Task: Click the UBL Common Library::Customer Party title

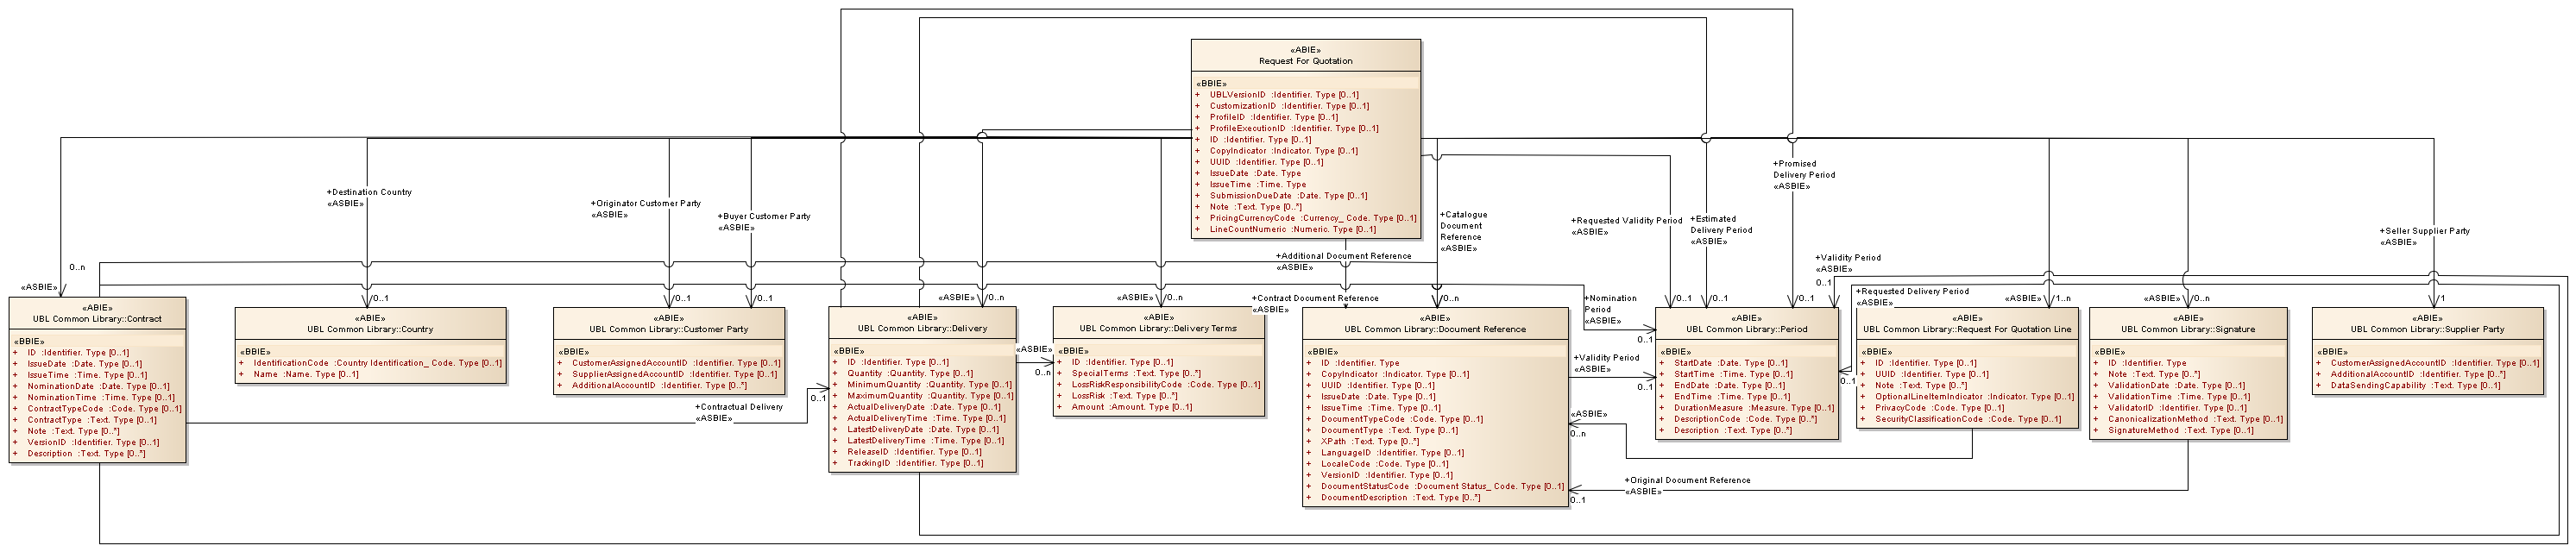Action: pyautogui.click(x=668, y=329)
